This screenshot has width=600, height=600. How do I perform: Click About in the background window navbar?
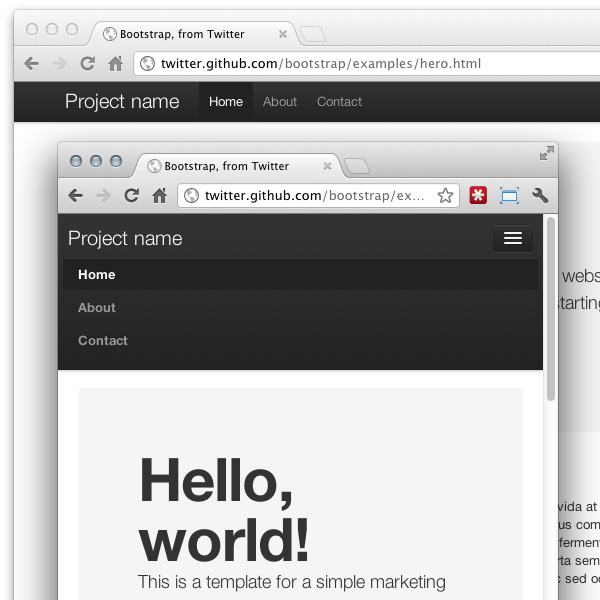pyautogui.click(x=280, y=101)
